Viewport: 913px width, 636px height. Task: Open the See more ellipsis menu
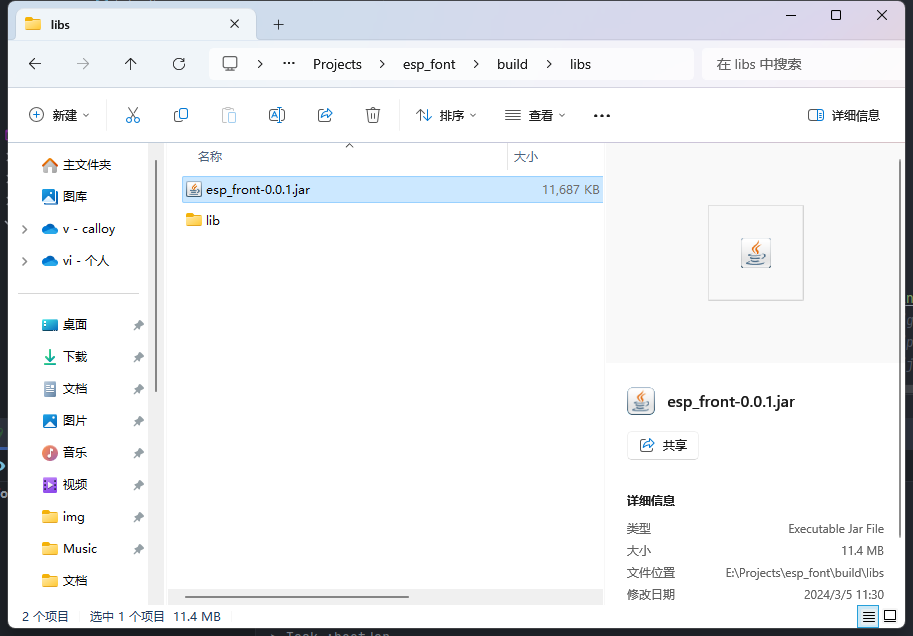click(x=601, y=115)
